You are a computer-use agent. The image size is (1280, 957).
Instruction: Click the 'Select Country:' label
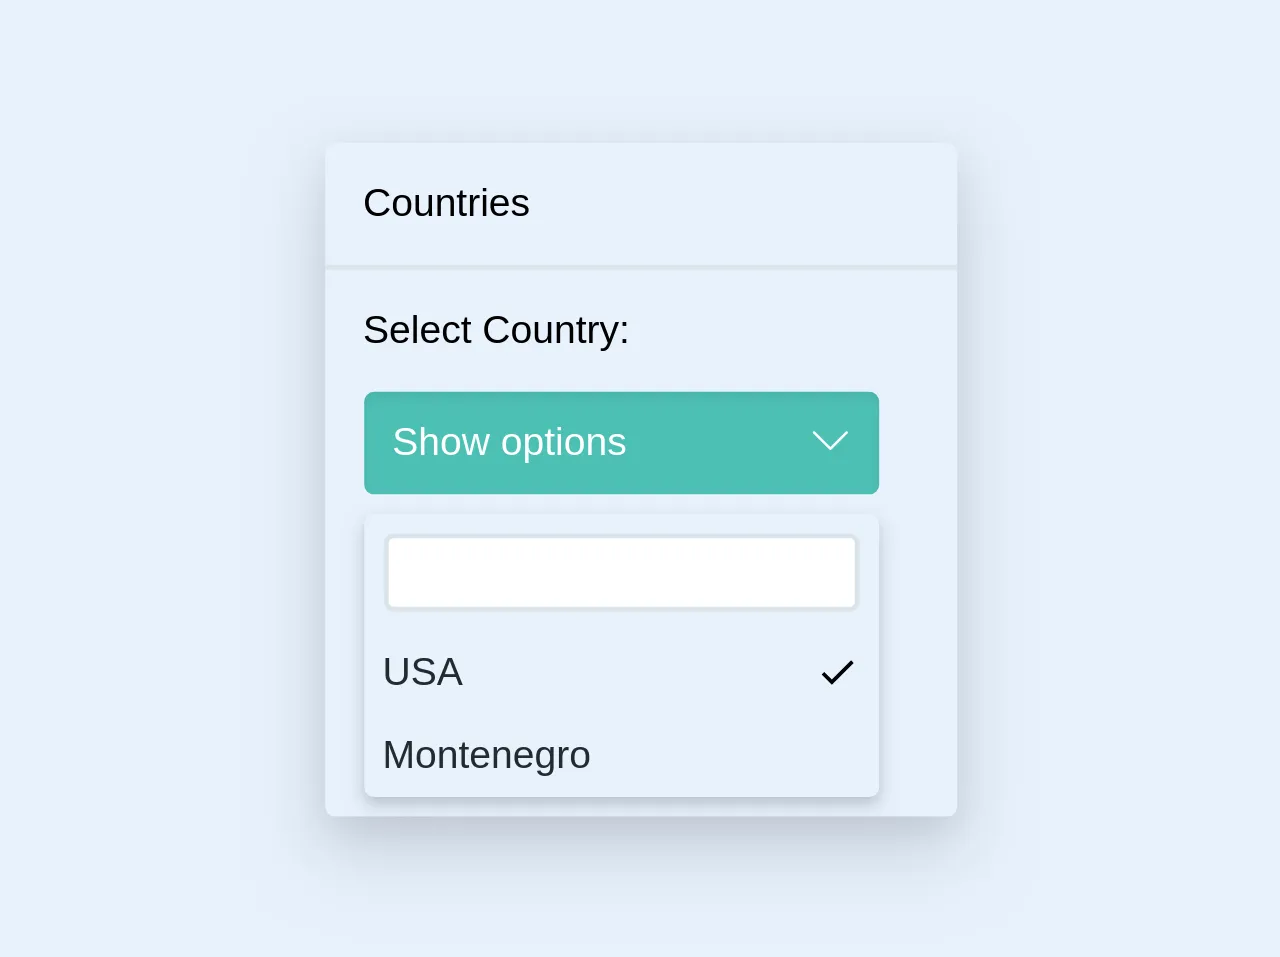coord(496,330)
